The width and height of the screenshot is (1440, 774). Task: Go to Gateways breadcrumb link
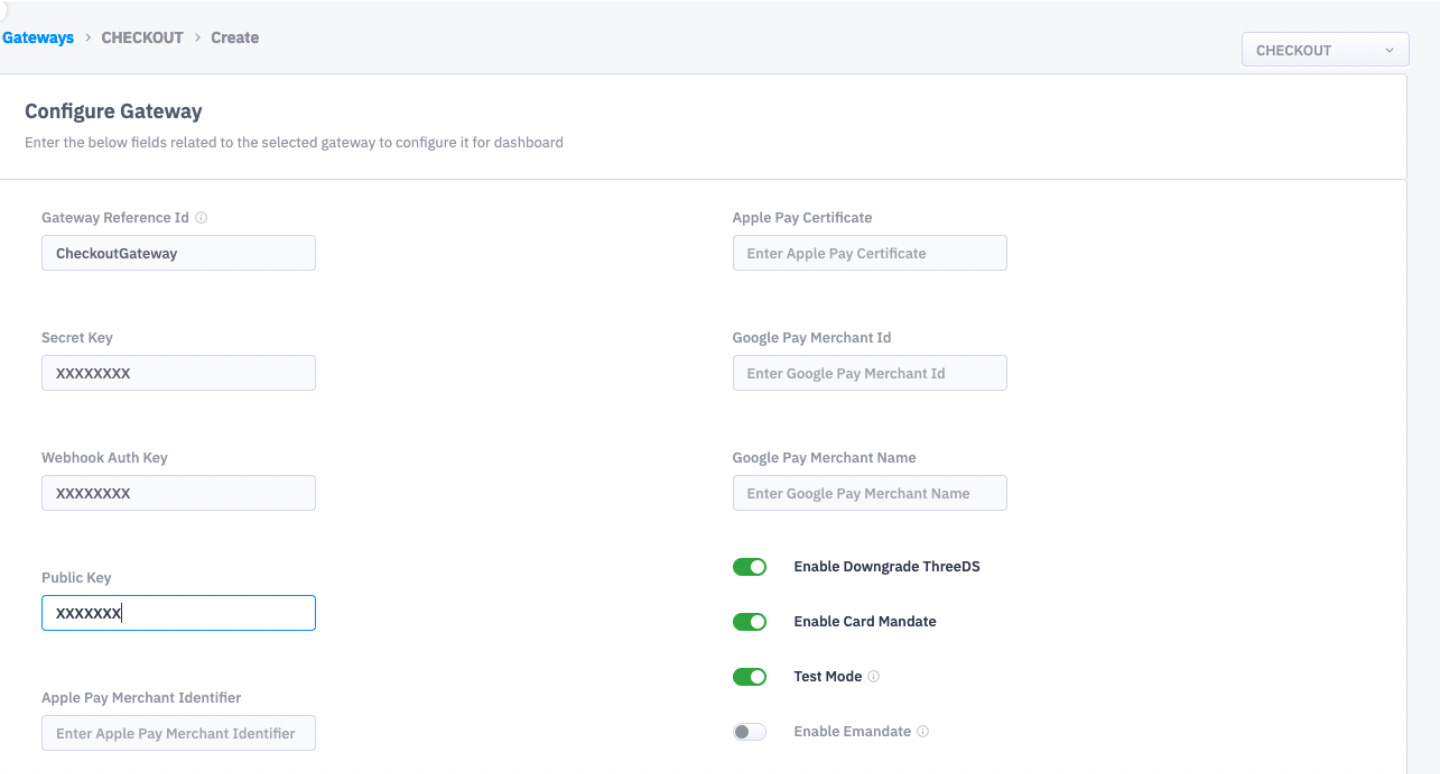(38, 38)
